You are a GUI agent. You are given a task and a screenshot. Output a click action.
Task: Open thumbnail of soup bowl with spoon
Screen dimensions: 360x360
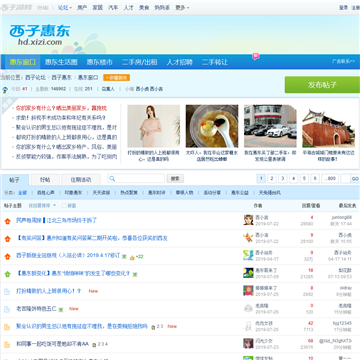click(212, 126)
